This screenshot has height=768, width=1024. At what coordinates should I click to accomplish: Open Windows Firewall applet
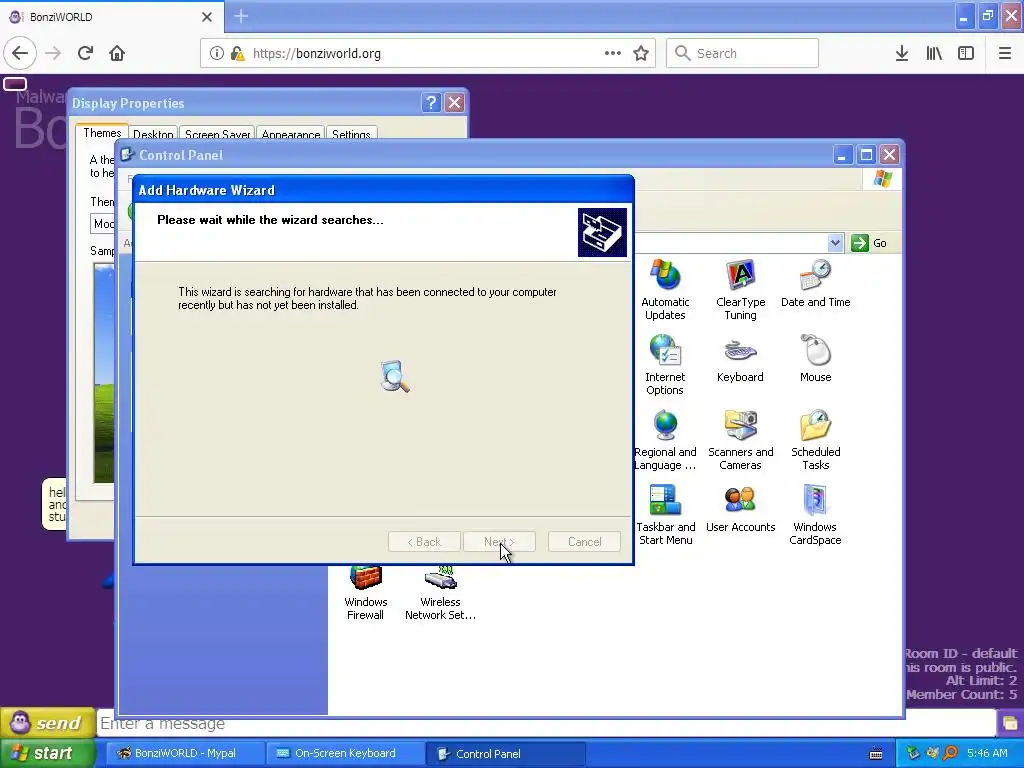point(365,593)
